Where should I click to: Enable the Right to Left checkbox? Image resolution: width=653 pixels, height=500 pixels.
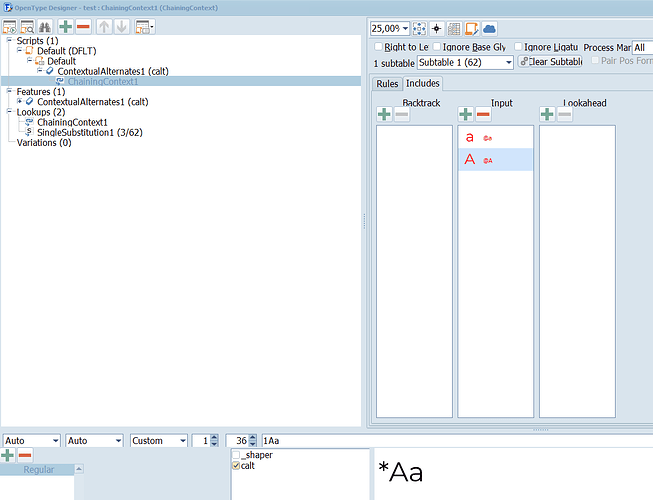pos(379,46)
